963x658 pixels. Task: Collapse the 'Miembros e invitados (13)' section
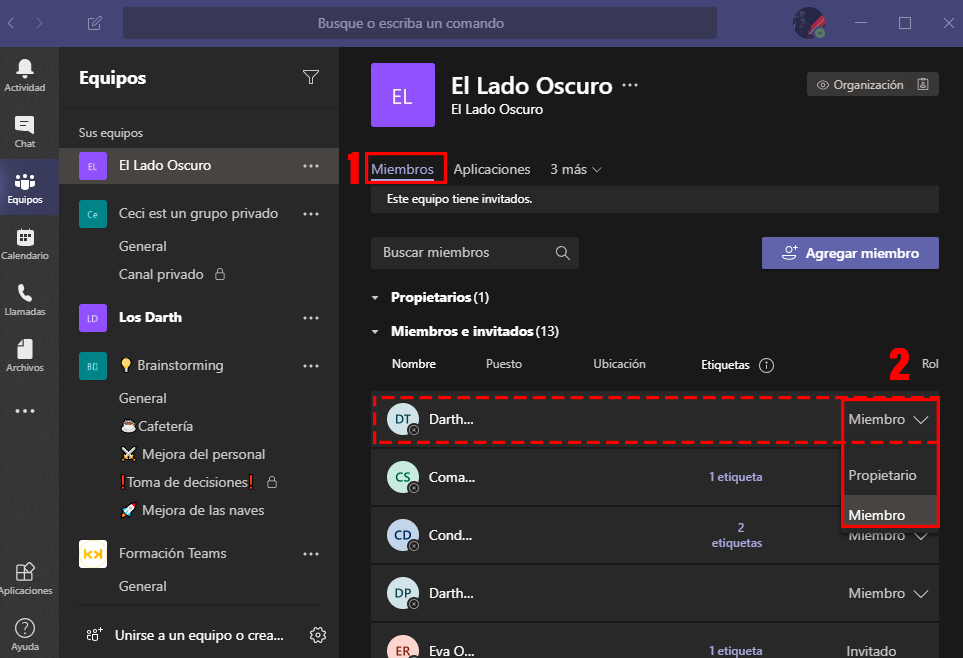[377, 330]
